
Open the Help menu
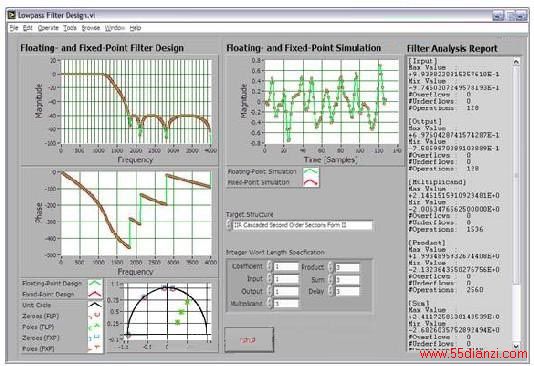[135, 28]
